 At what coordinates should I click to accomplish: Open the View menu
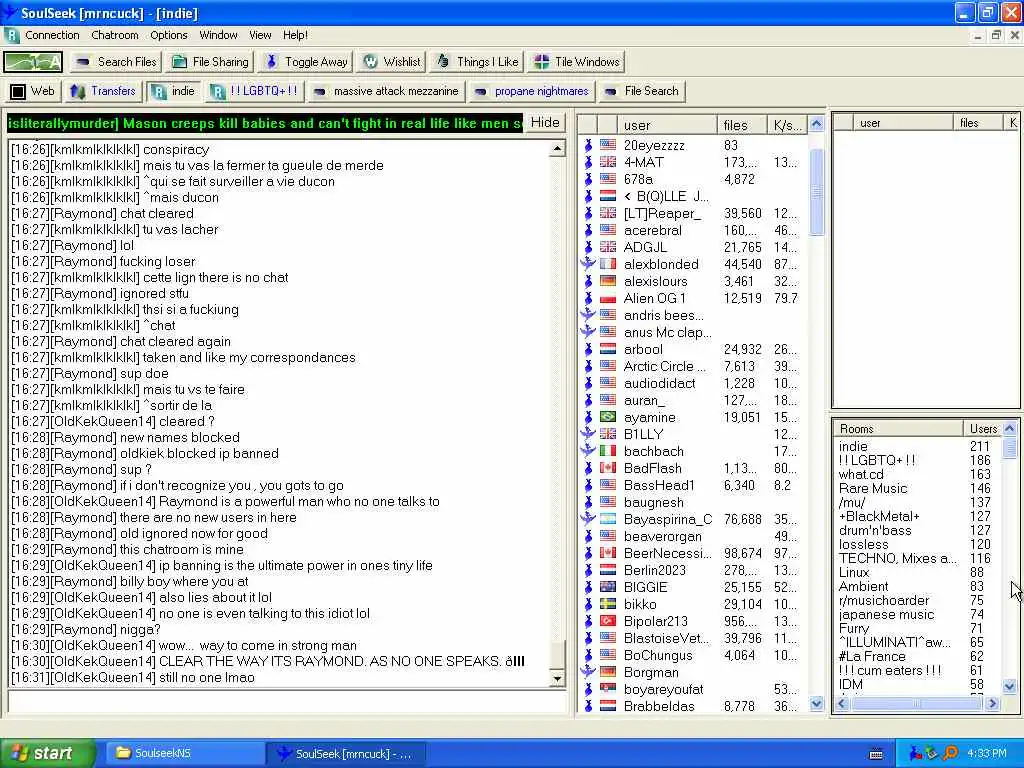(x=260, y=35)
